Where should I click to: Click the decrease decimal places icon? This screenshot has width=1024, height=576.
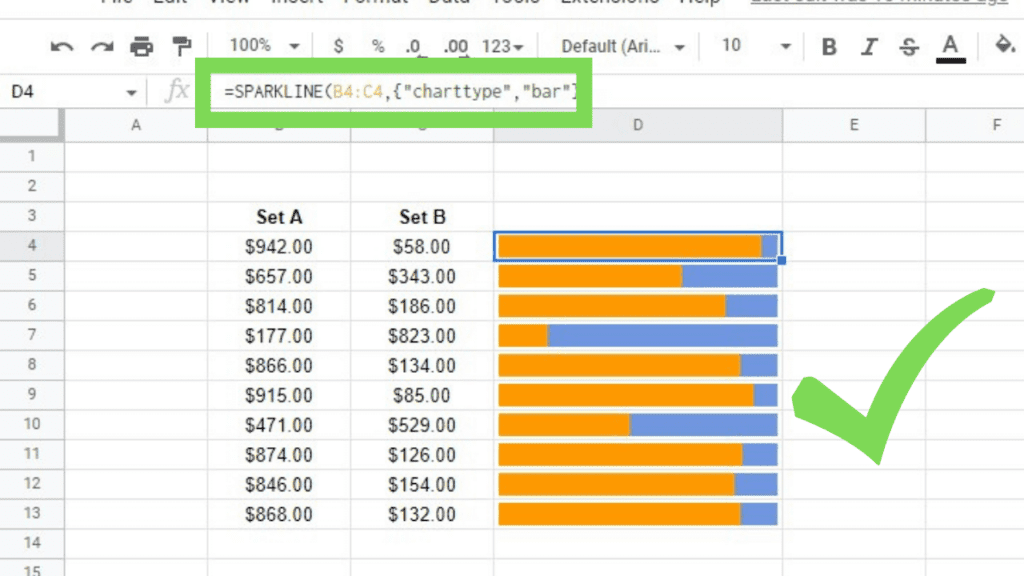point(412,46)
